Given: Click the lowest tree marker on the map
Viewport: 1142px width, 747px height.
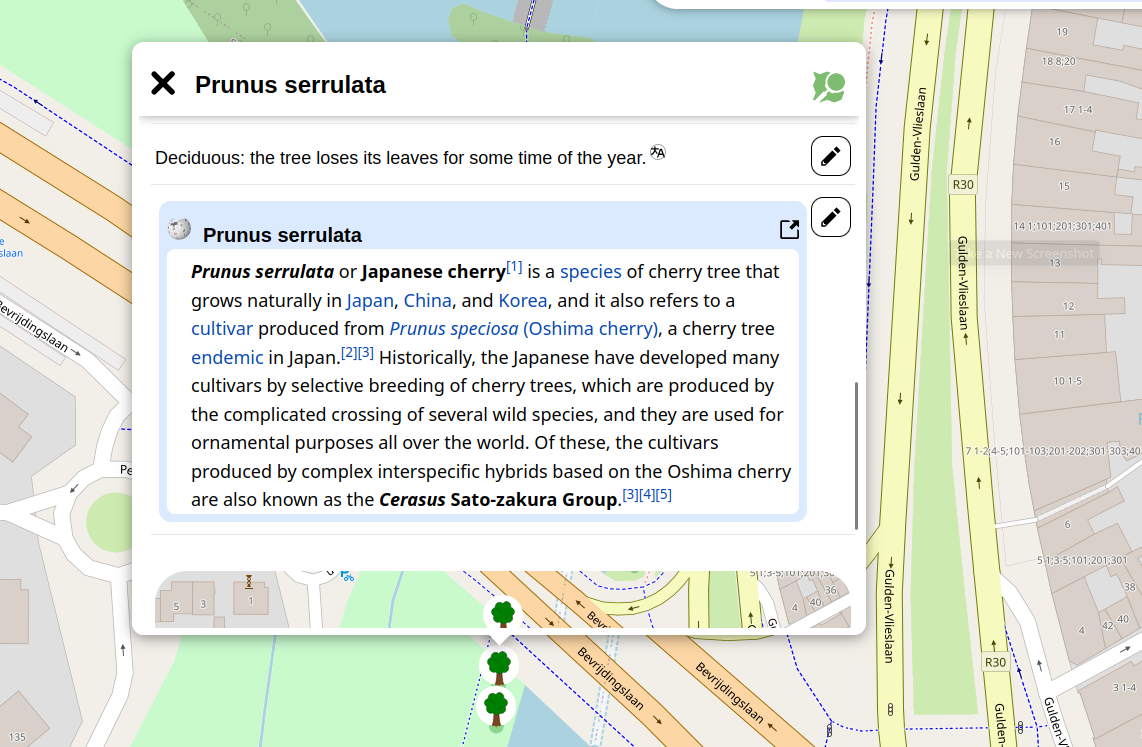Looking at the screenshot, I should tap(496, 706).
